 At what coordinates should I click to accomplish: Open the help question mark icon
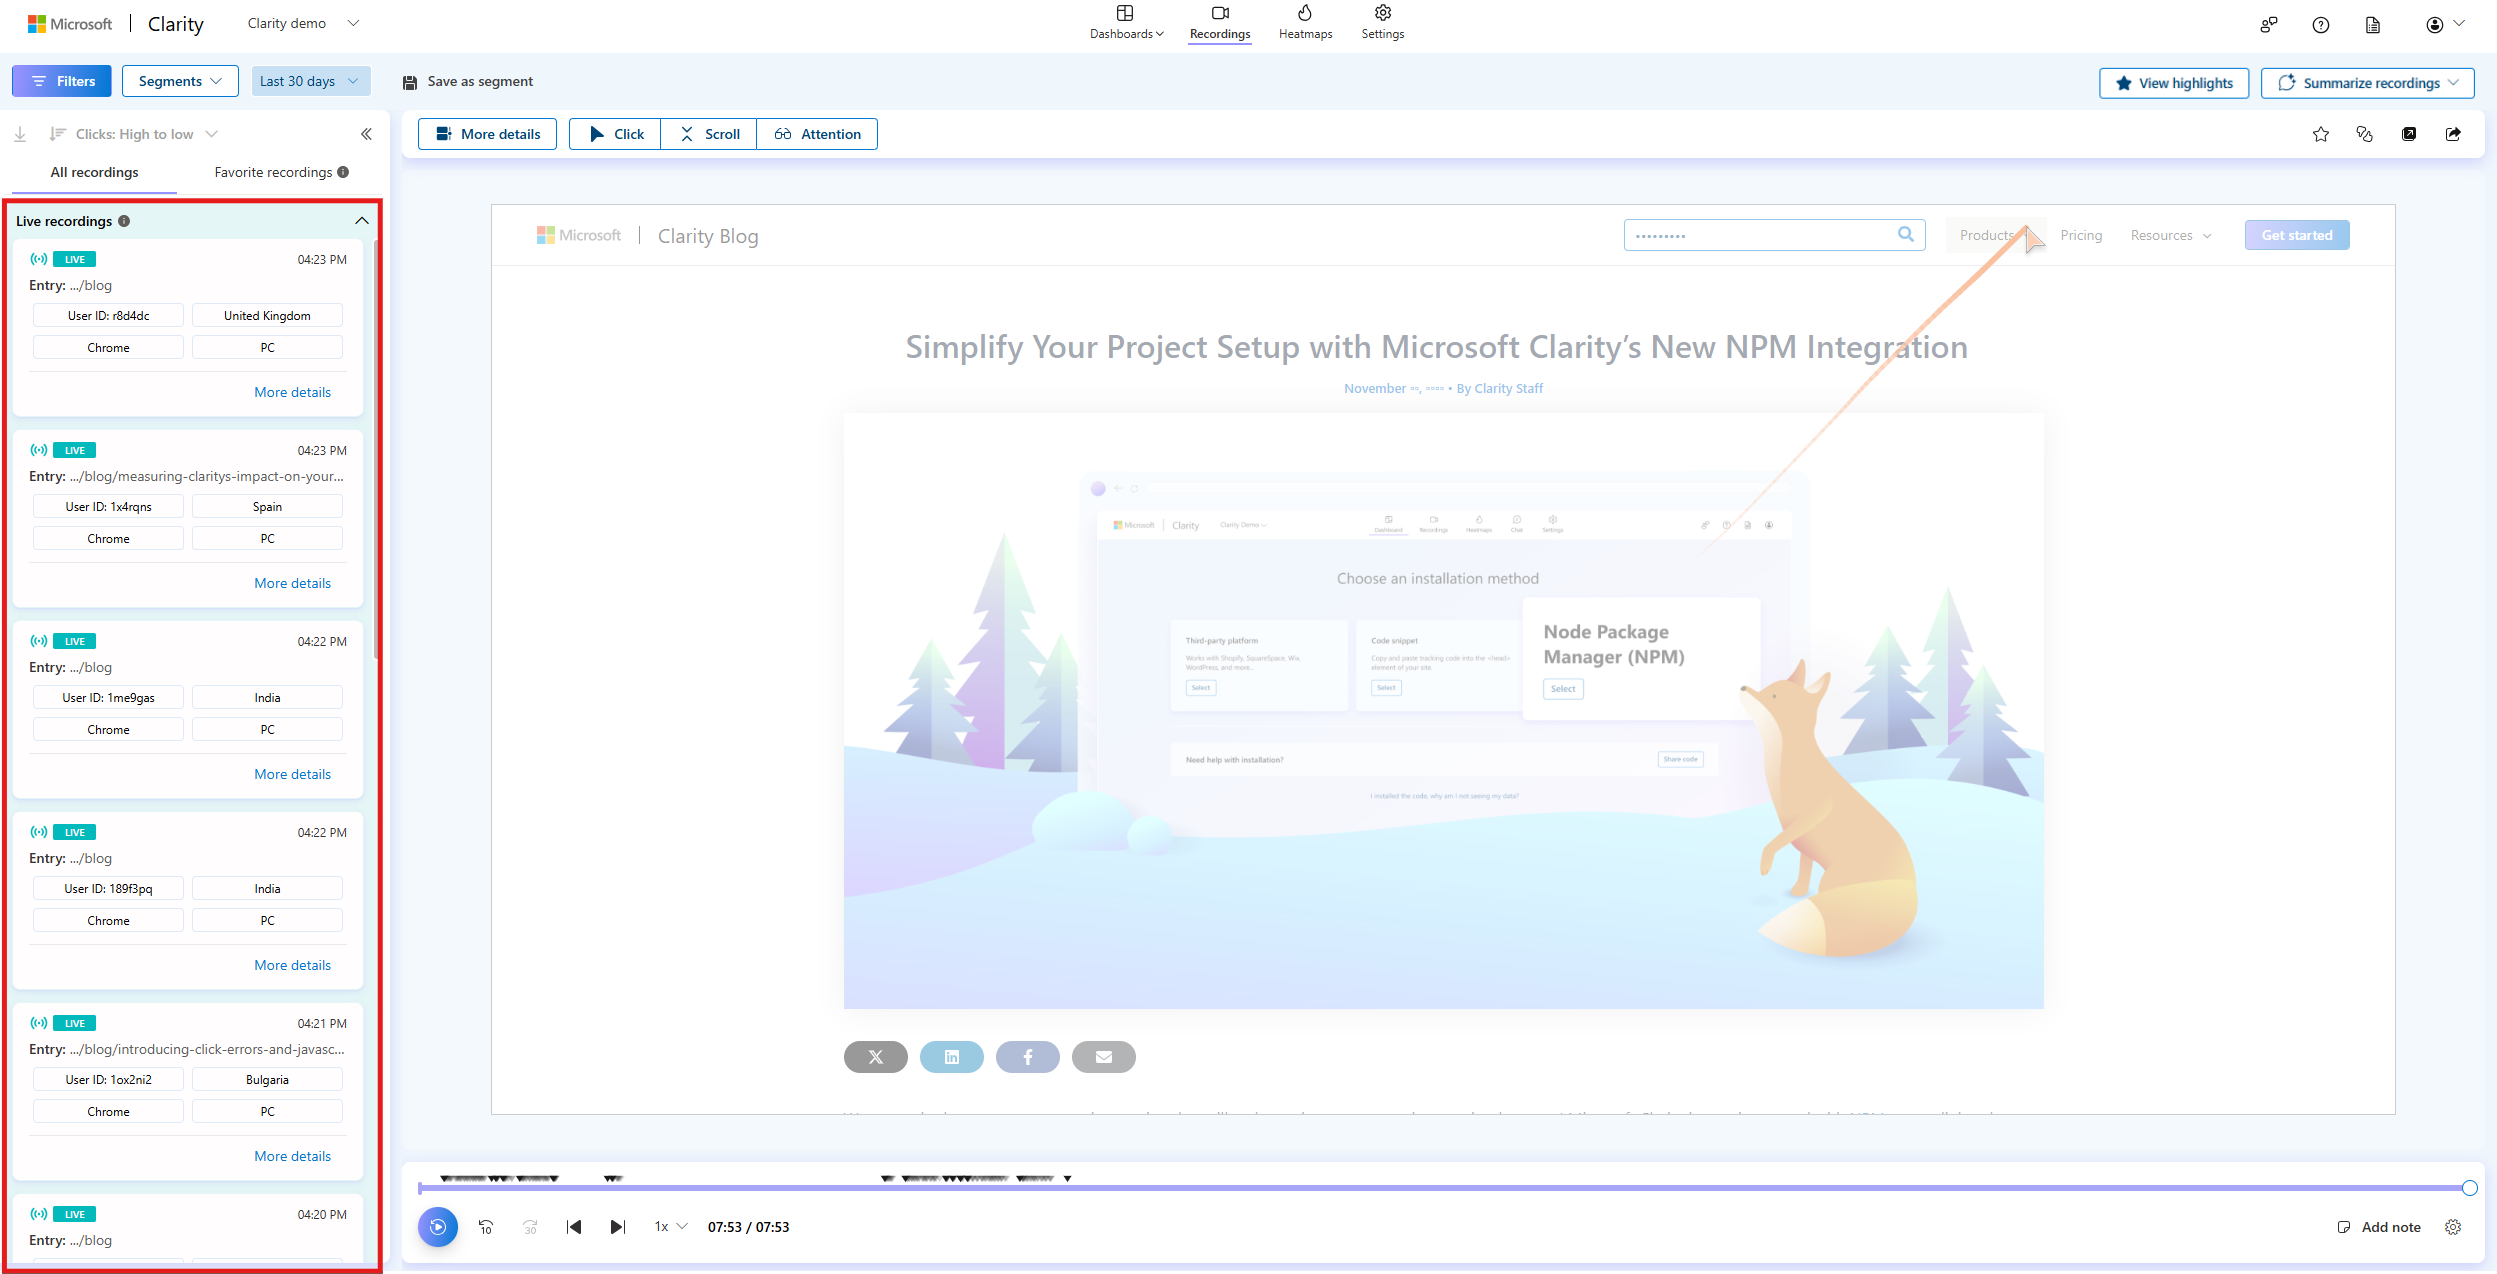2321,25
